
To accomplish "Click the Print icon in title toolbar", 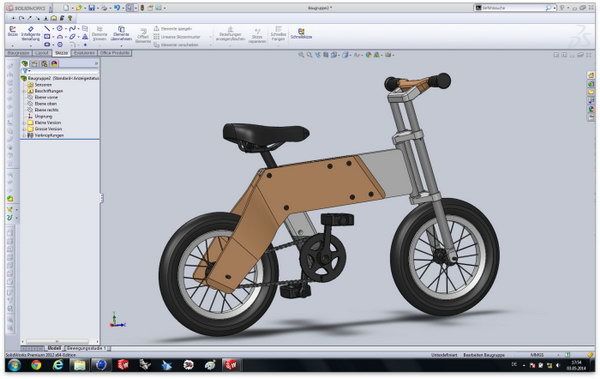I will [x=104, y=8].
